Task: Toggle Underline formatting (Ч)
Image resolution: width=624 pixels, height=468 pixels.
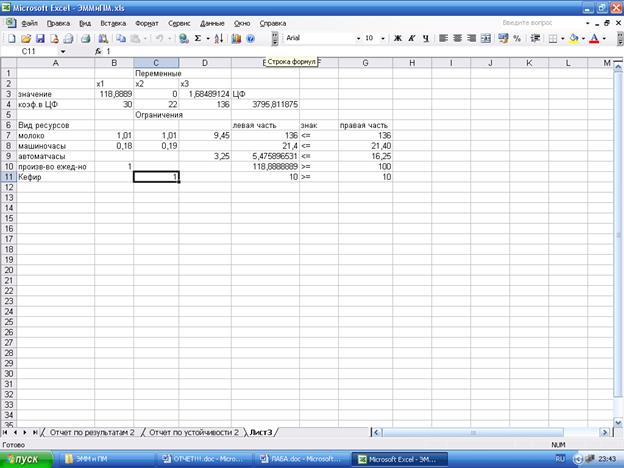Action: 427,38
